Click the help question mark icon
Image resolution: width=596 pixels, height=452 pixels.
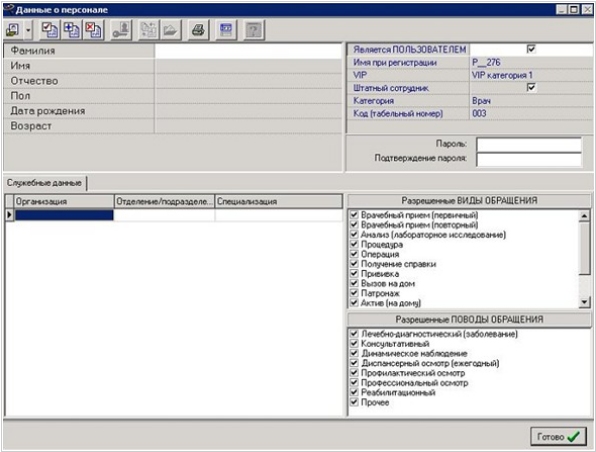pyautogui.click(x=253, y=30)
